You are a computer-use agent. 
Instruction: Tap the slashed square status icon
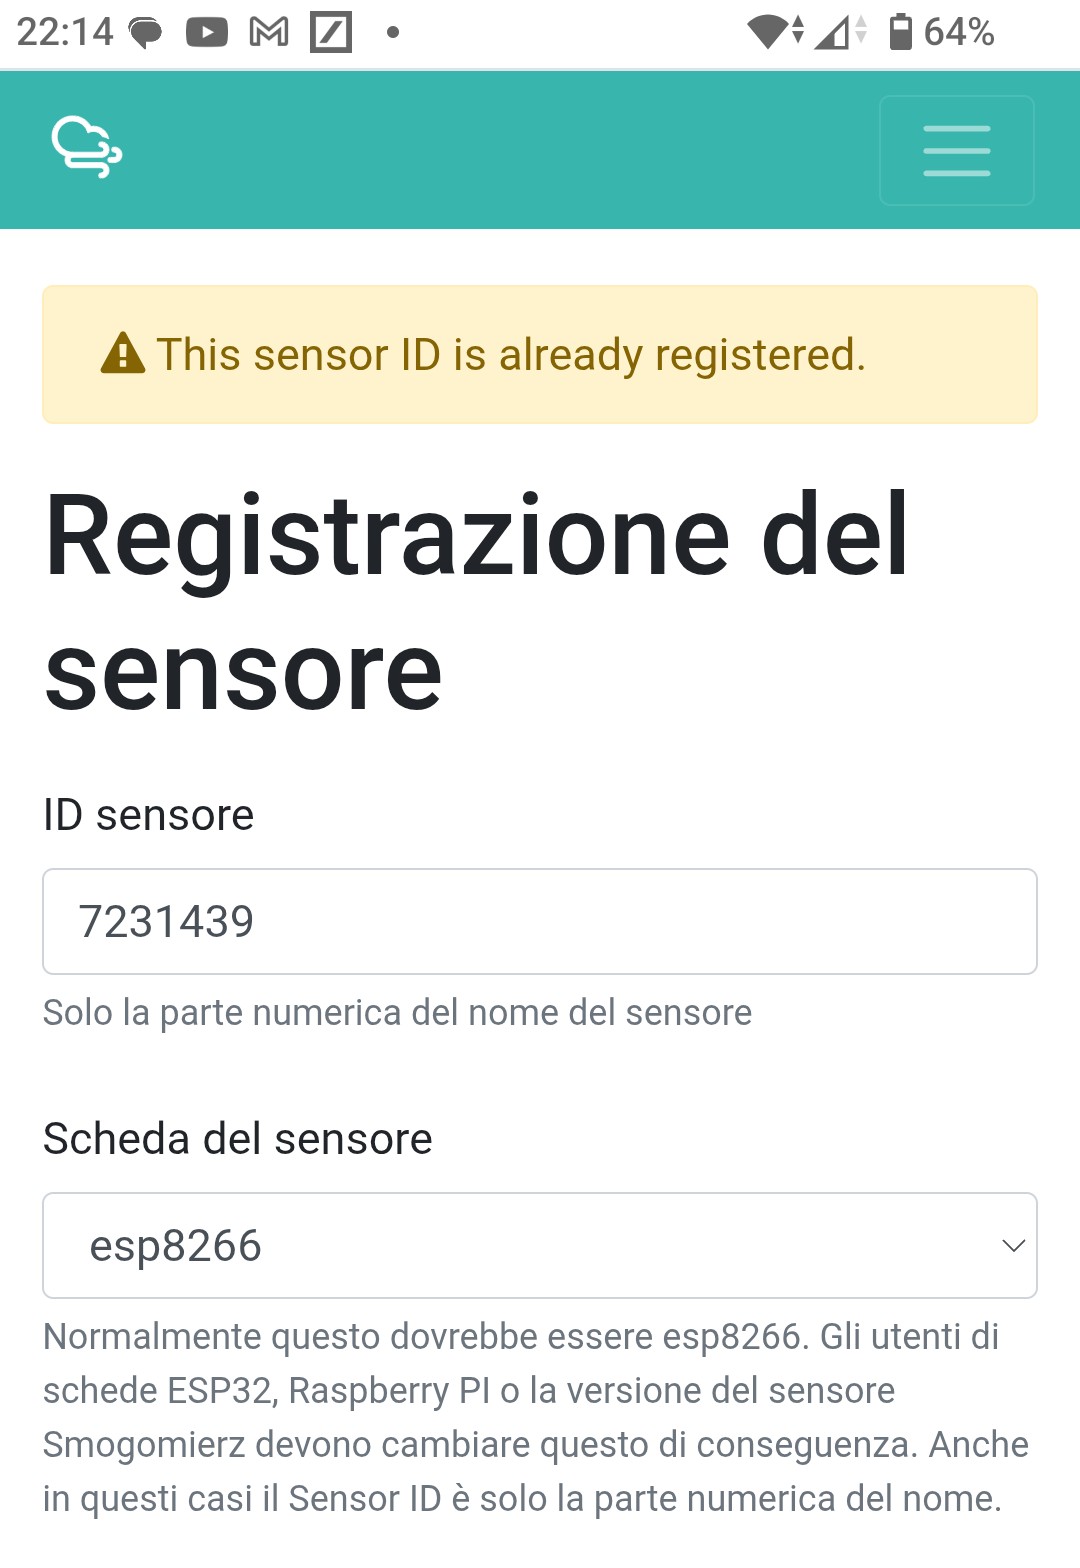pyautogui.click(x=331, y=33)
